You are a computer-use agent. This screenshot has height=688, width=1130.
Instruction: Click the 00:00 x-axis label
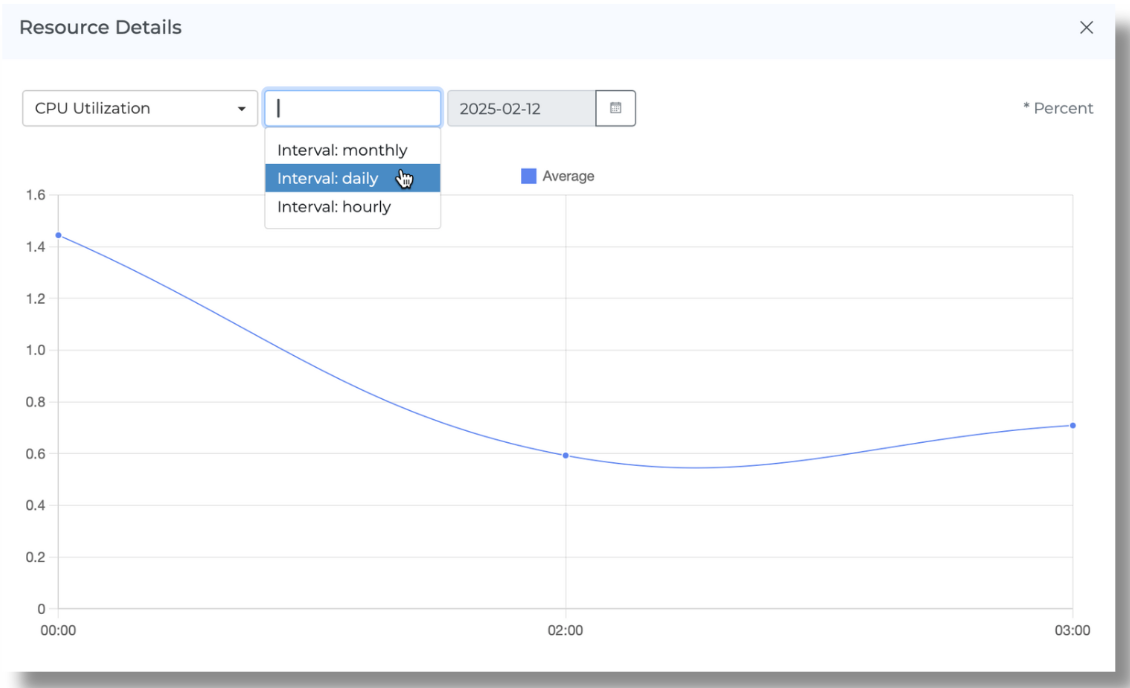point(58,631)
